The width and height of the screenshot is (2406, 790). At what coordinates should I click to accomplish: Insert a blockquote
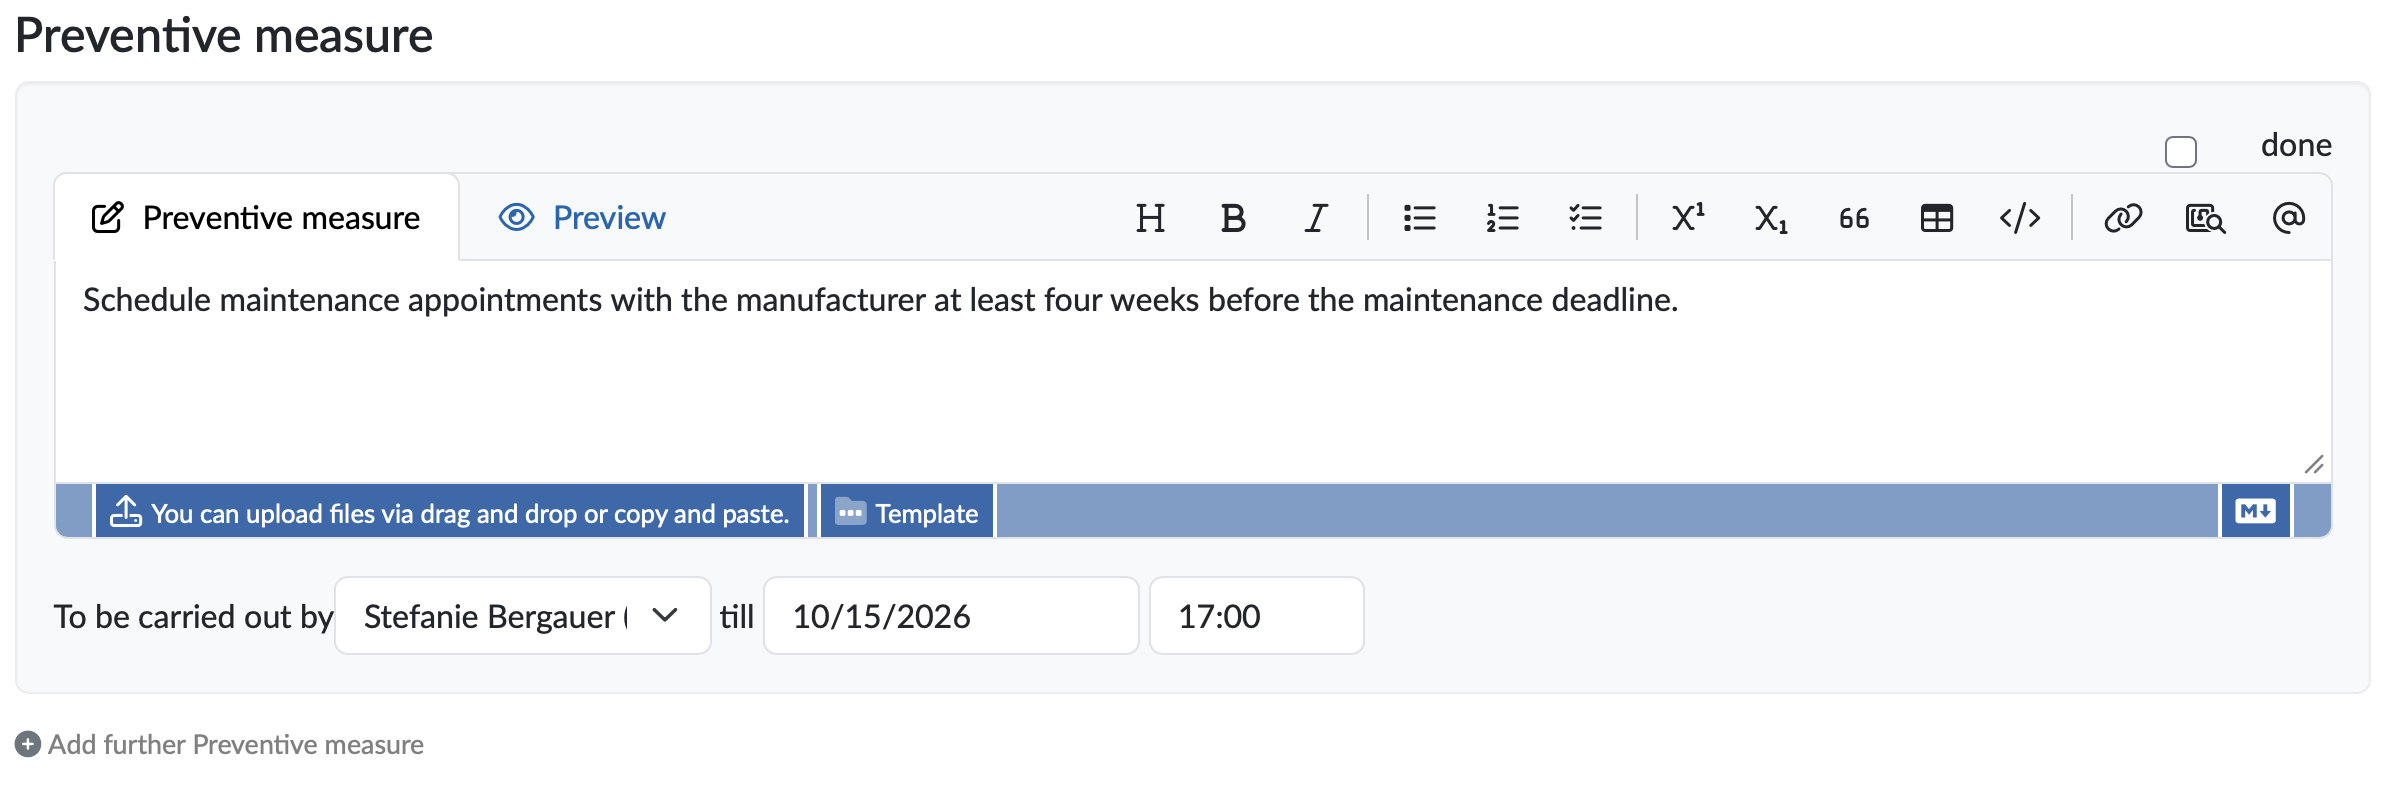tap(1854, 218)
